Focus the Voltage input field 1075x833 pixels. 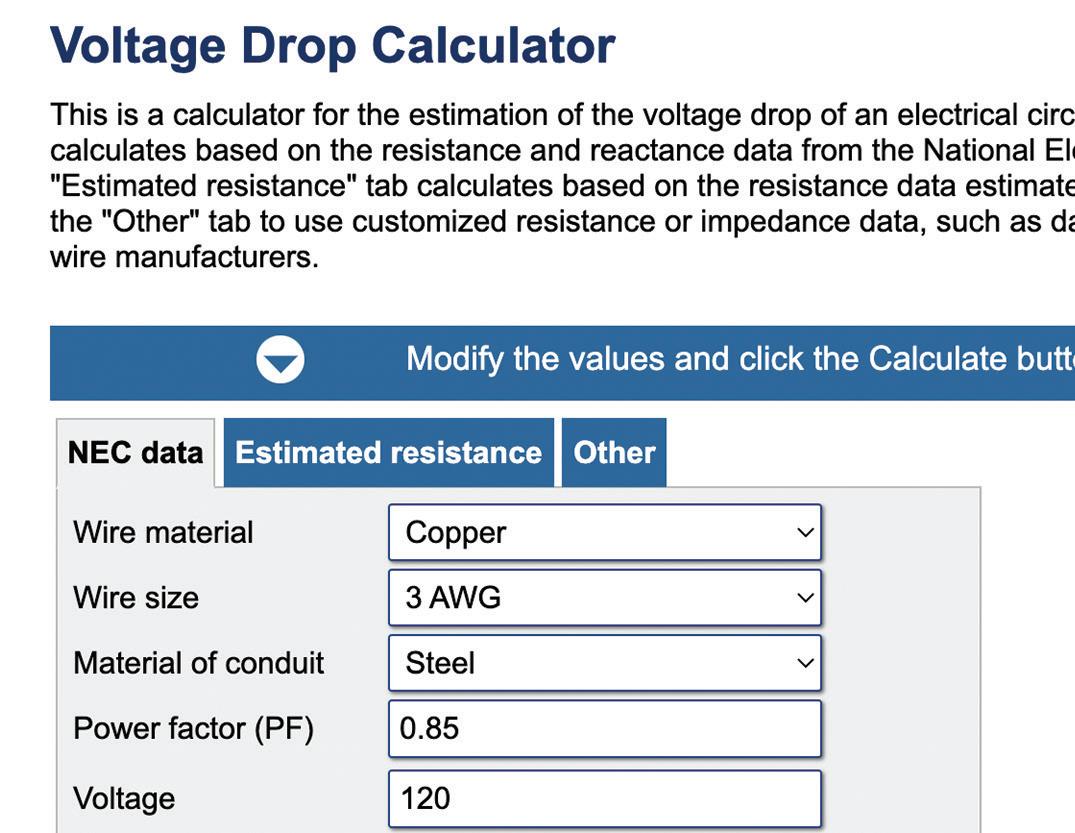pyautogui.click(x=603, y=798)
